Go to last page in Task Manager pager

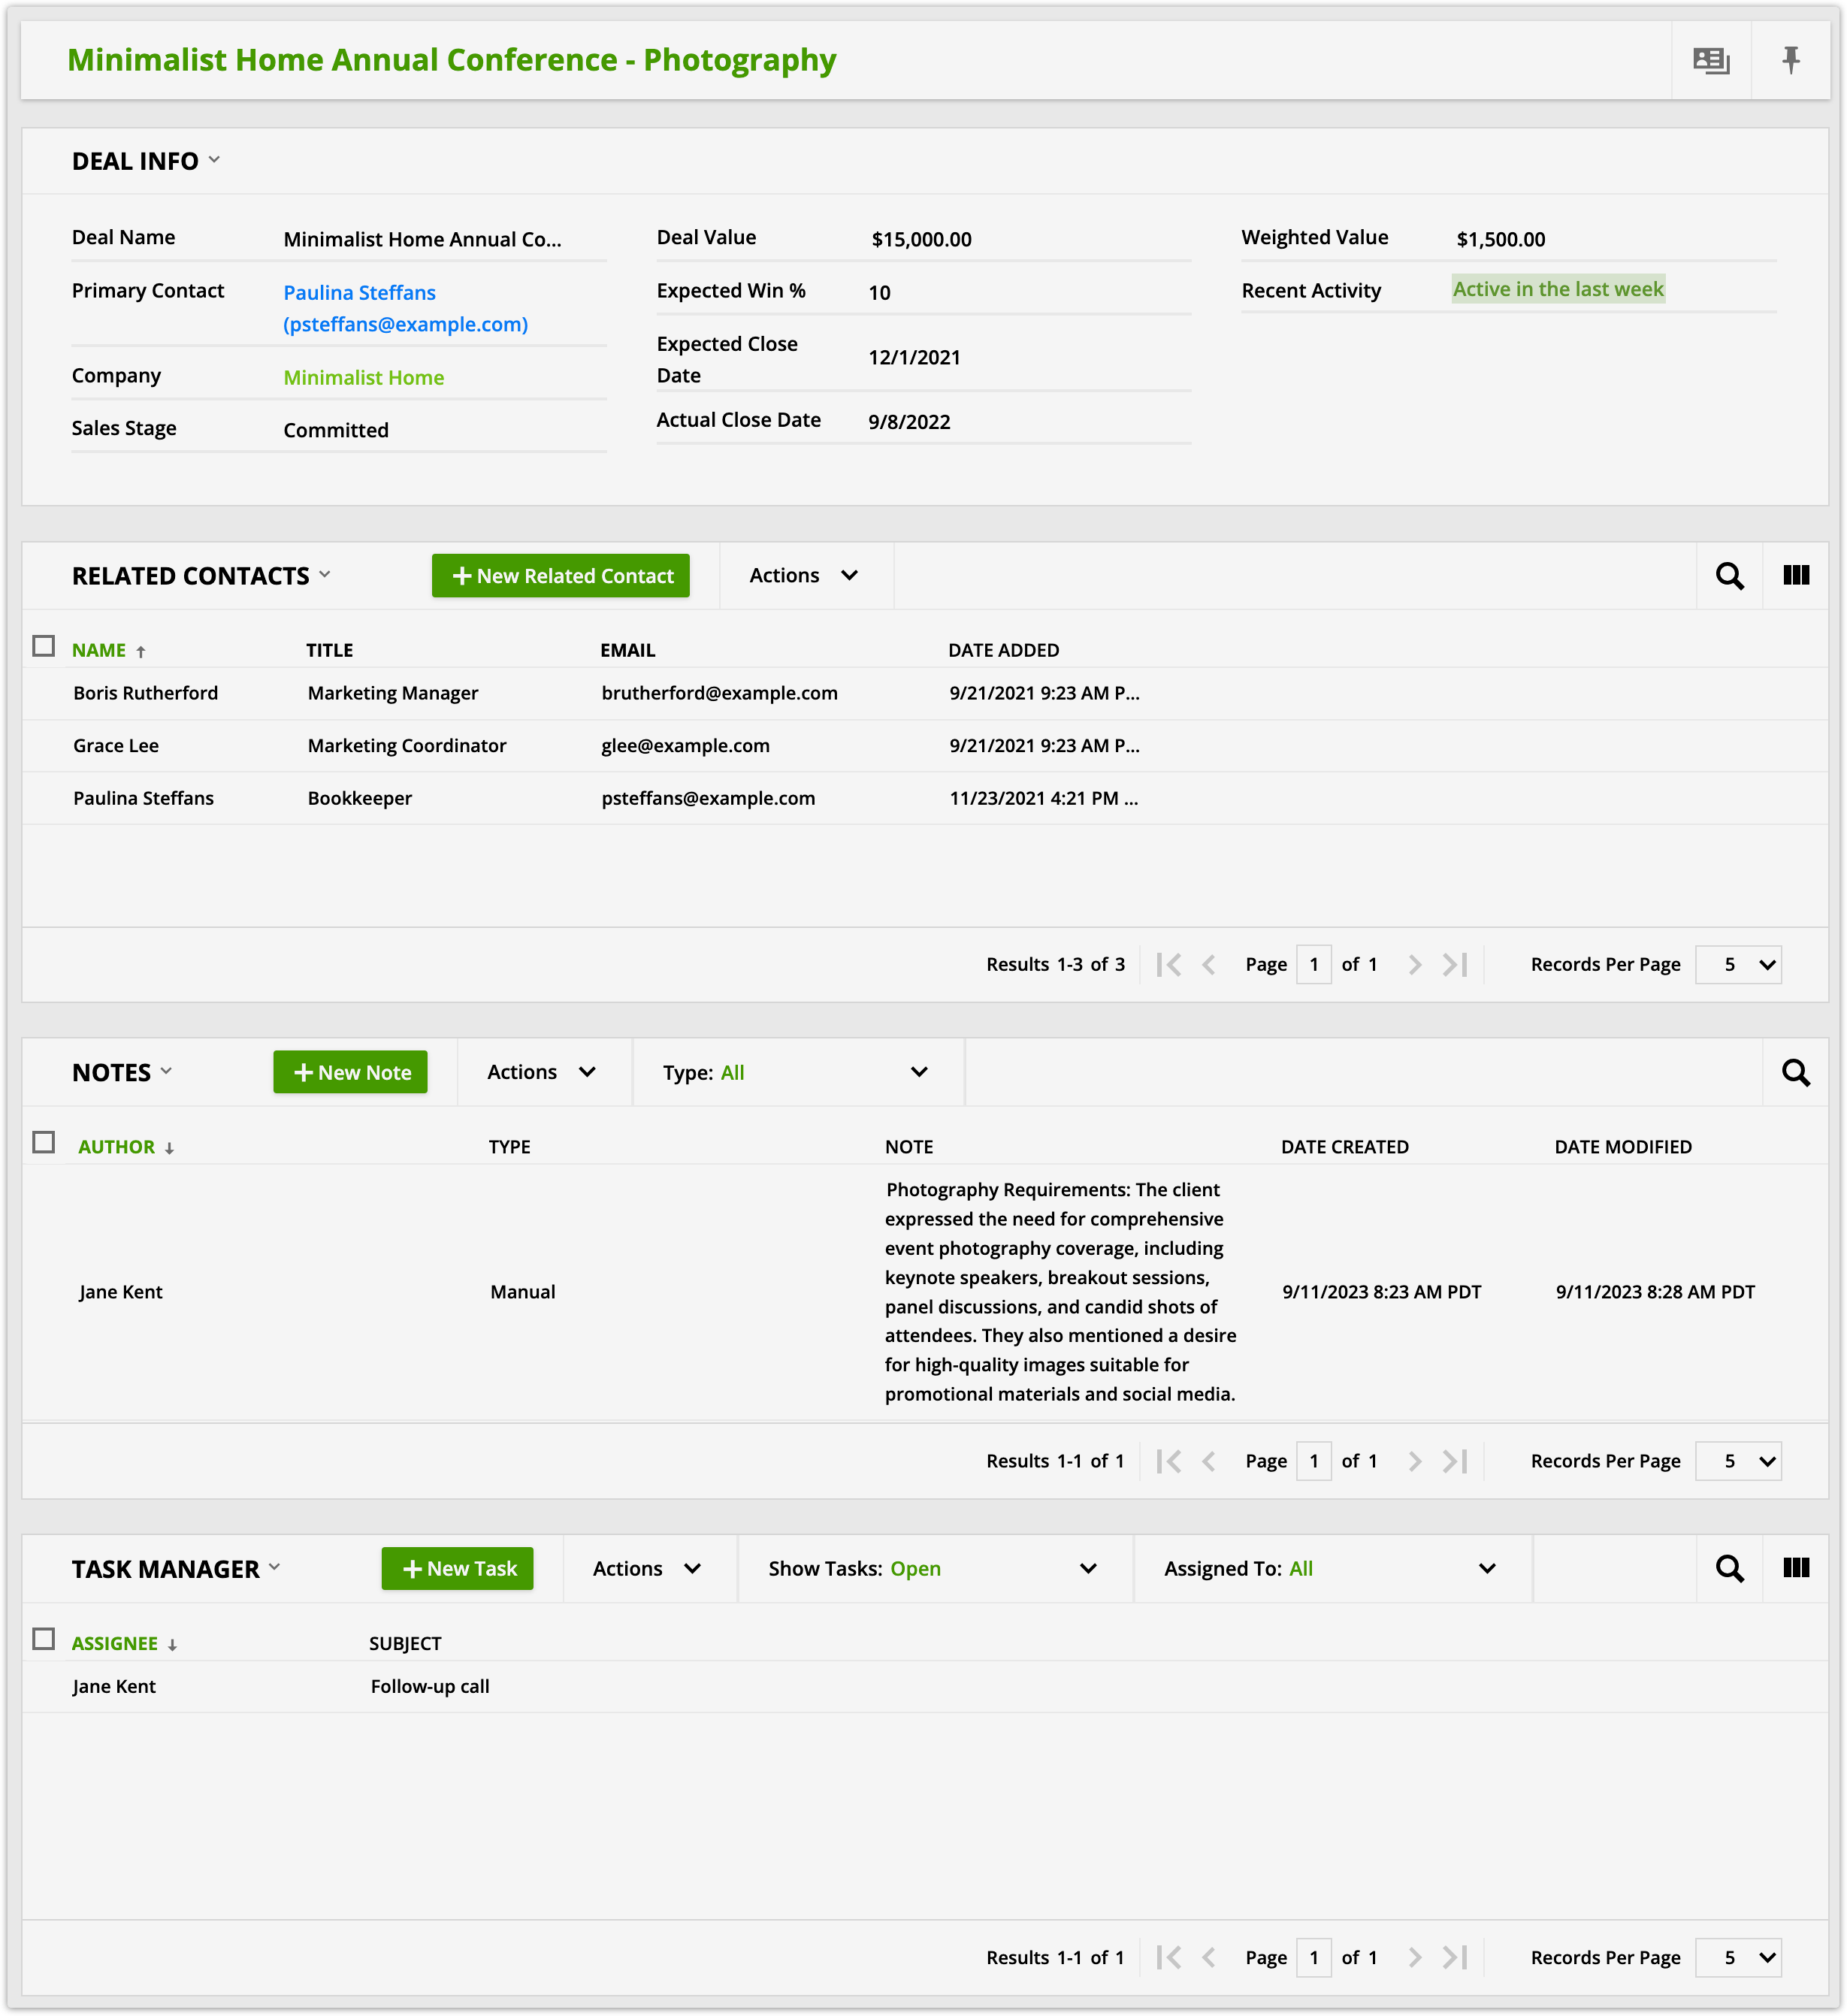pyautogui.click(x=1455, y=1957)
